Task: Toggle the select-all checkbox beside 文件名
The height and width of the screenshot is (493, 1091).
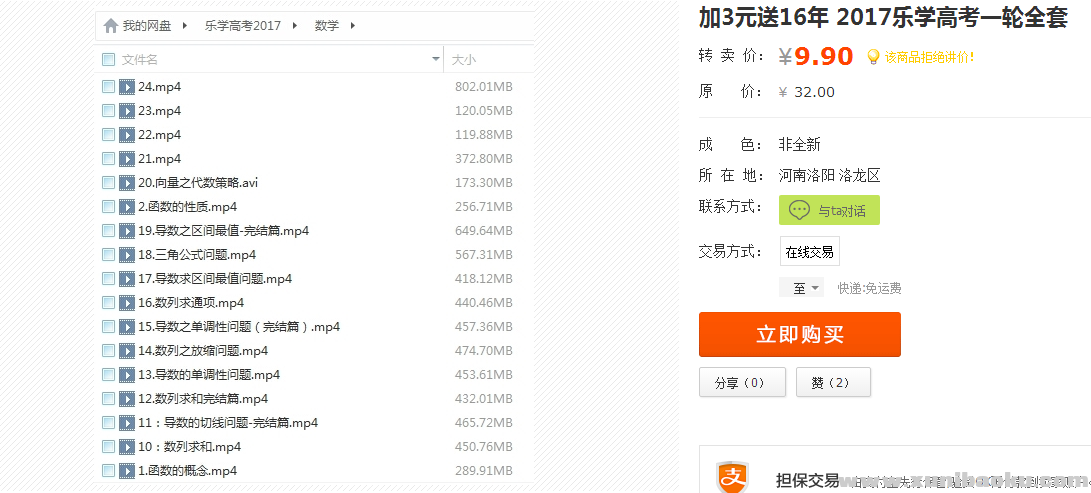Action: click(108, 60)
